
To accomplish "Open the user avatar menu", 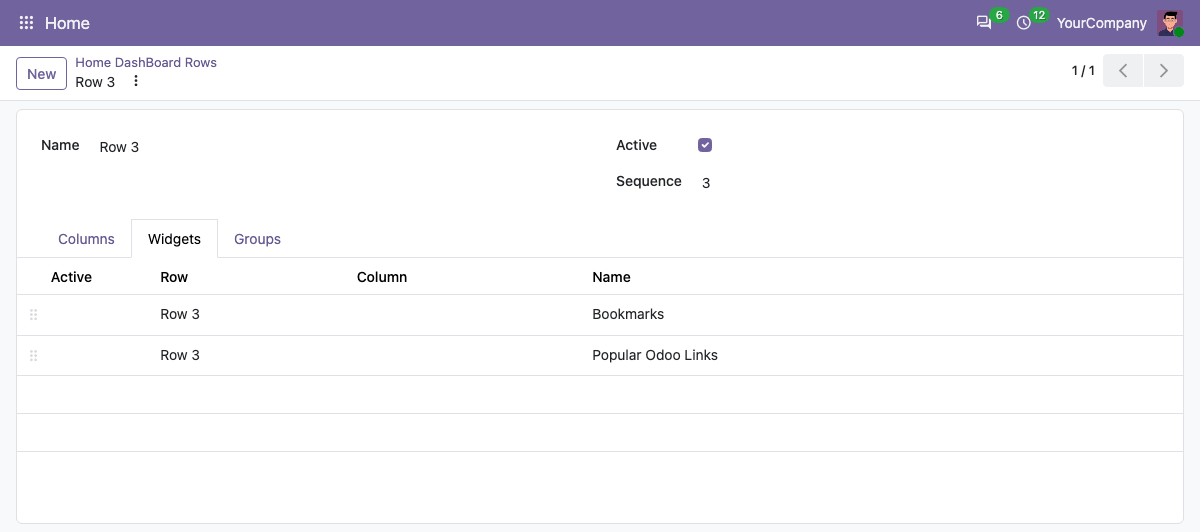I will (x=1170, y=23).
